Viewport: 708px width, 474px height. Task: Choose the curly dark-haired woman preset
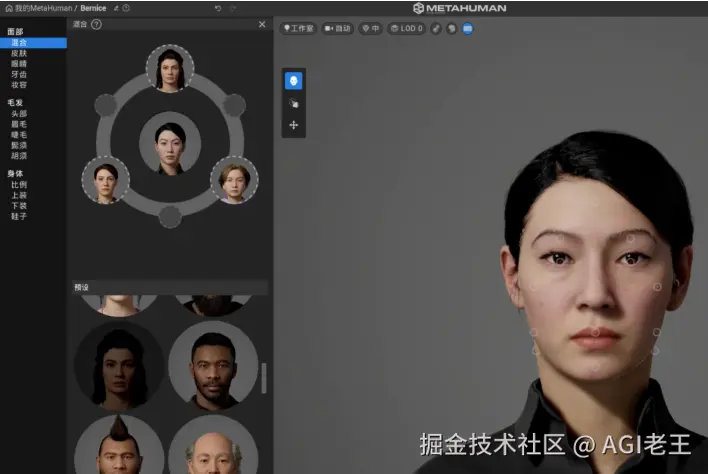click(119, 366)
